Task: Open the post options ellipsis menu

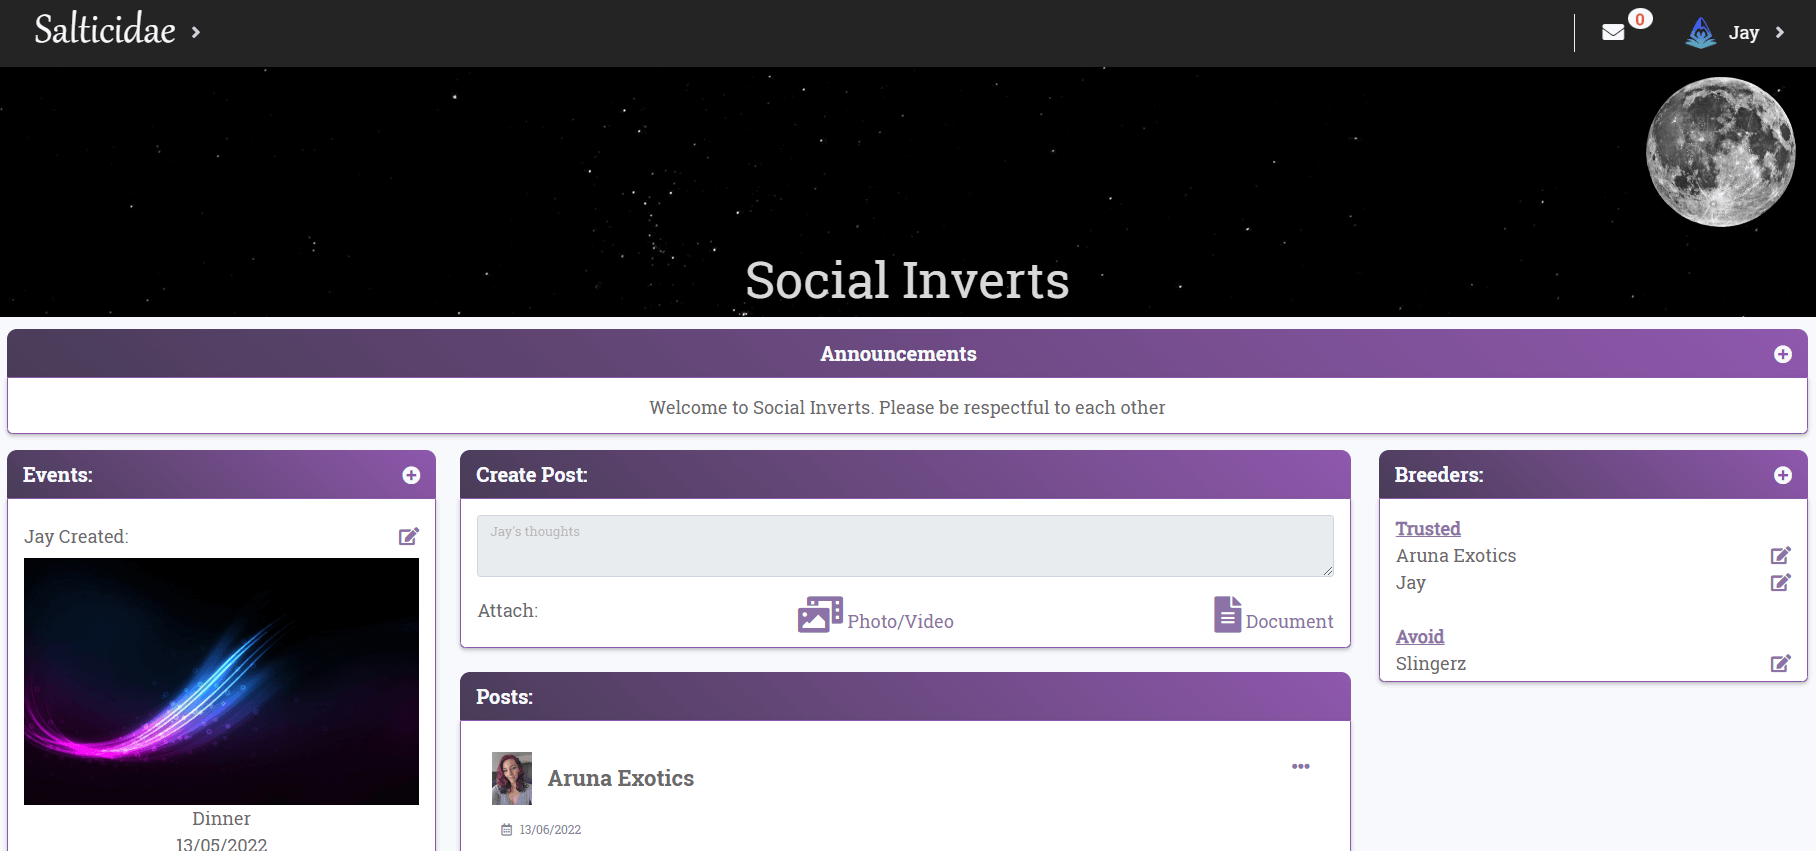Action: click(1300, 766)
